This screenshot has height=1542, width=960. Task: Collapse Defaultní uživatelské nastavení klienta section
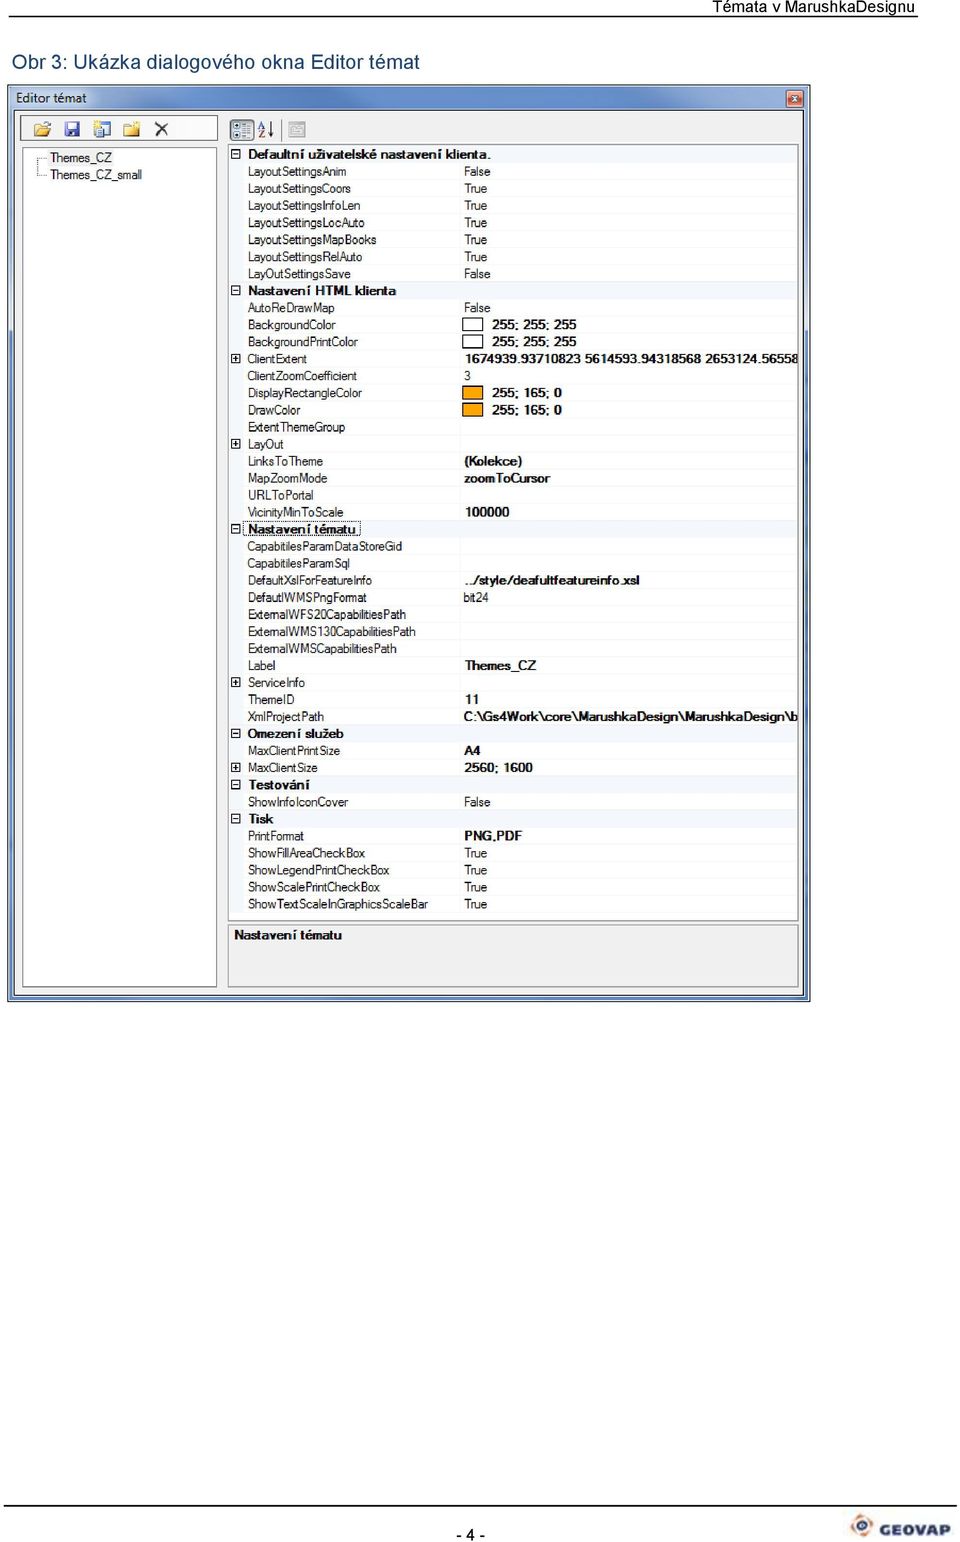point(236,154)
